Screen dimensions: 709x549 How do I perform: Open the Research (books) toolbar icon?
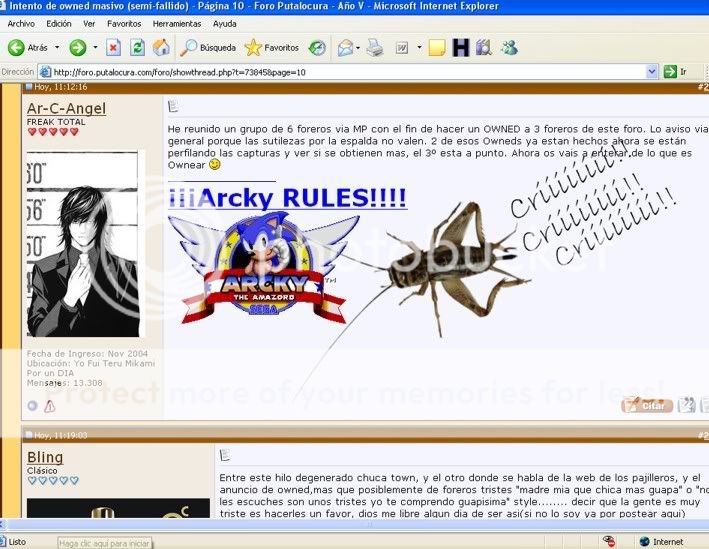[484, 47]
